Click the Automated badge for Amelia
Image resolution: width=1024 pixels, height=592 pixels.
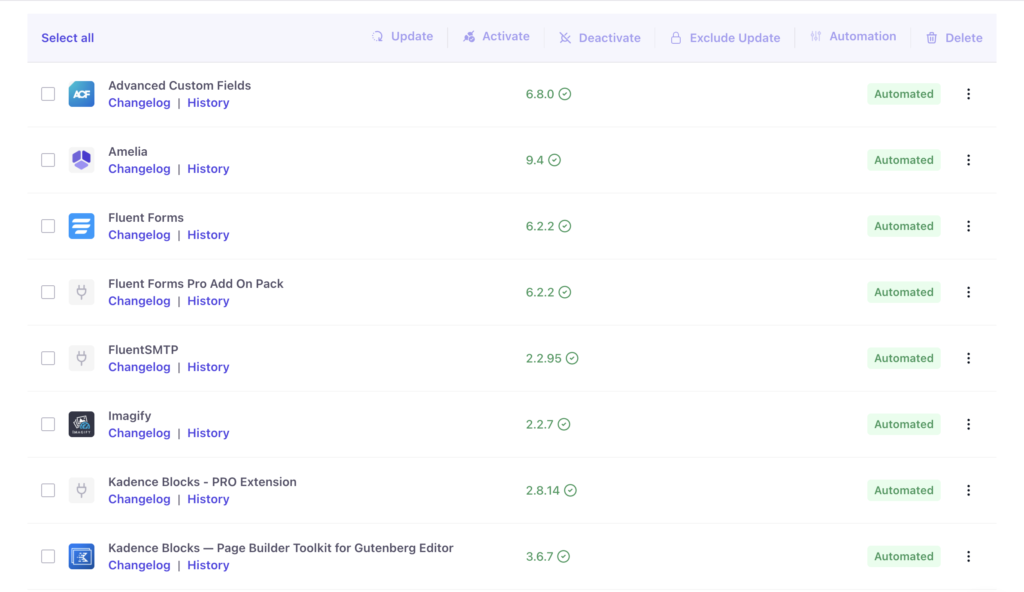click(904, 160)
